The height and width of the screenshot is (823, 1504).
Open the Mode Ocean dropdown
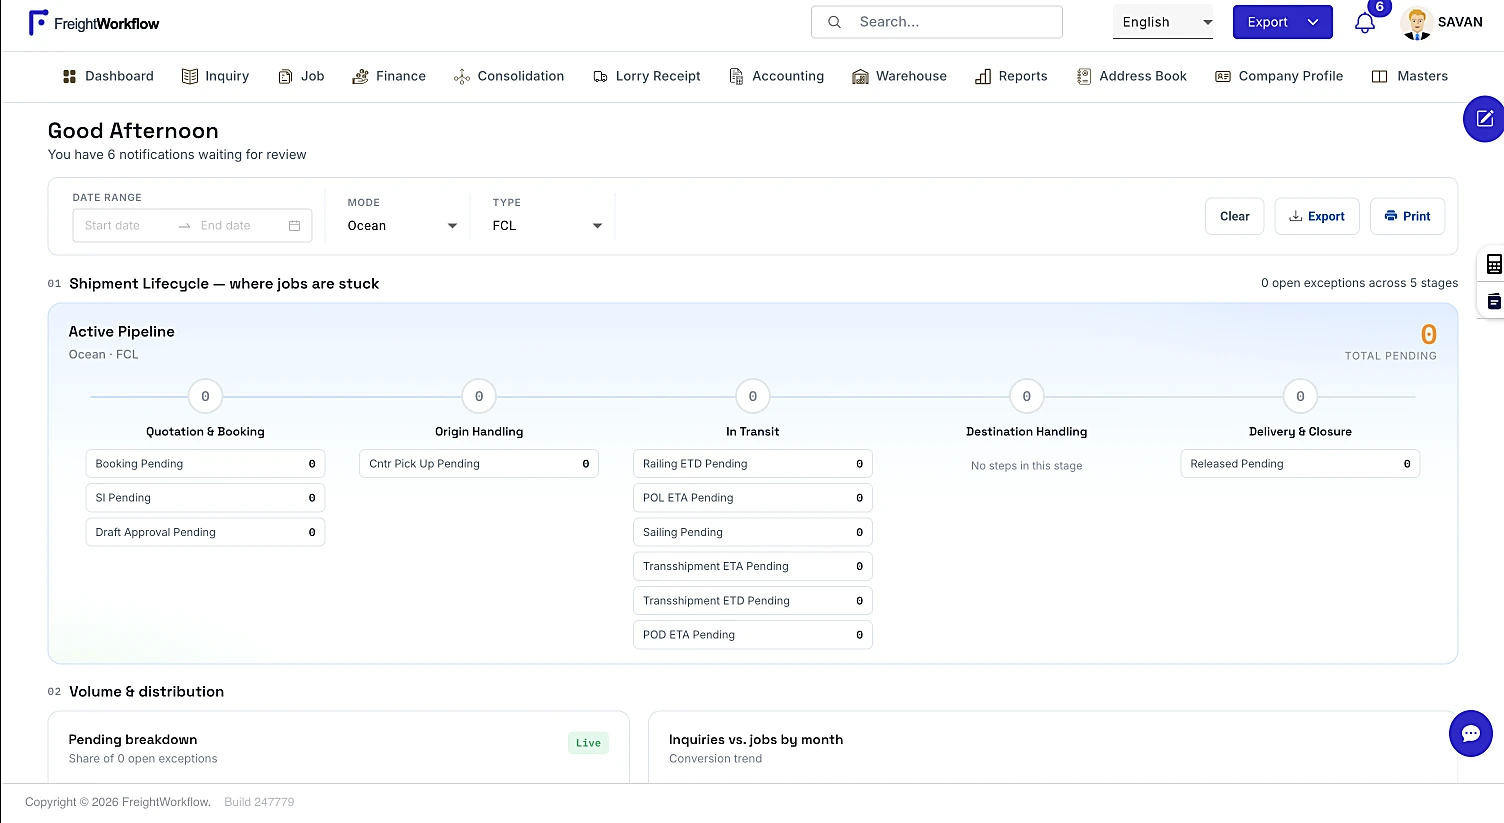pos(402,226)
